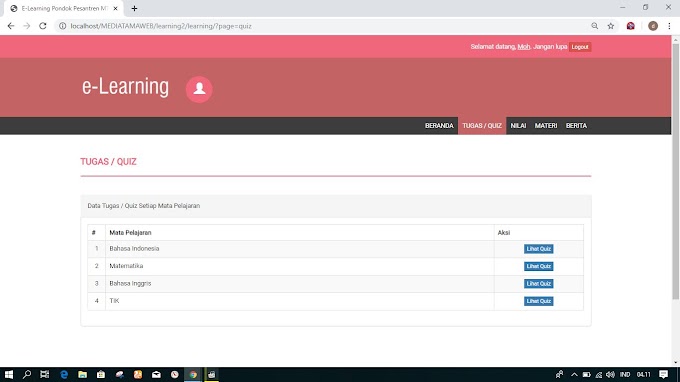The height and width of the screenshot is (382, 680).
Task: Click Data Tugas / Quiz Setiap Mata Pelajaran text
Action: tap(144, 206)
